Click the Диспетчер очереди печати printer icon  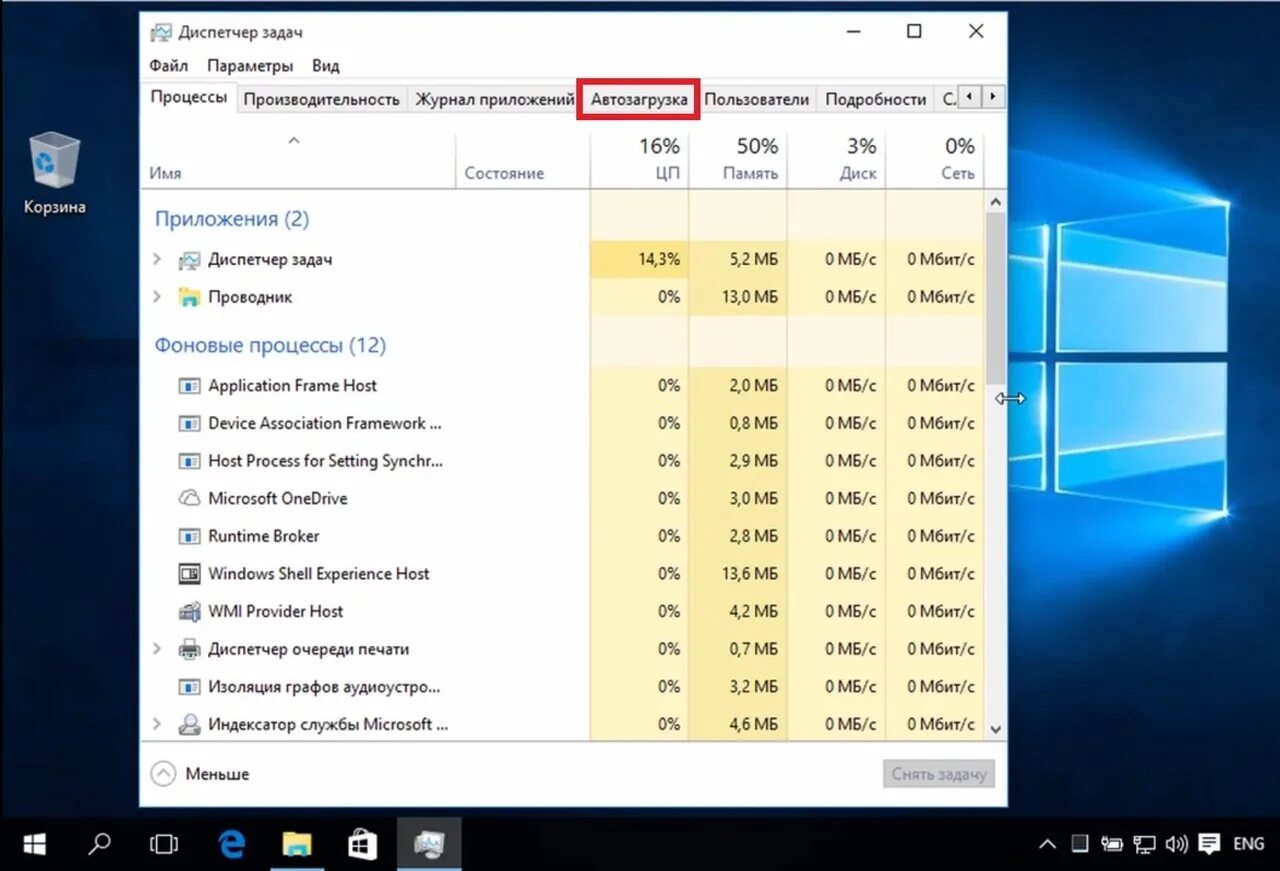189,649
